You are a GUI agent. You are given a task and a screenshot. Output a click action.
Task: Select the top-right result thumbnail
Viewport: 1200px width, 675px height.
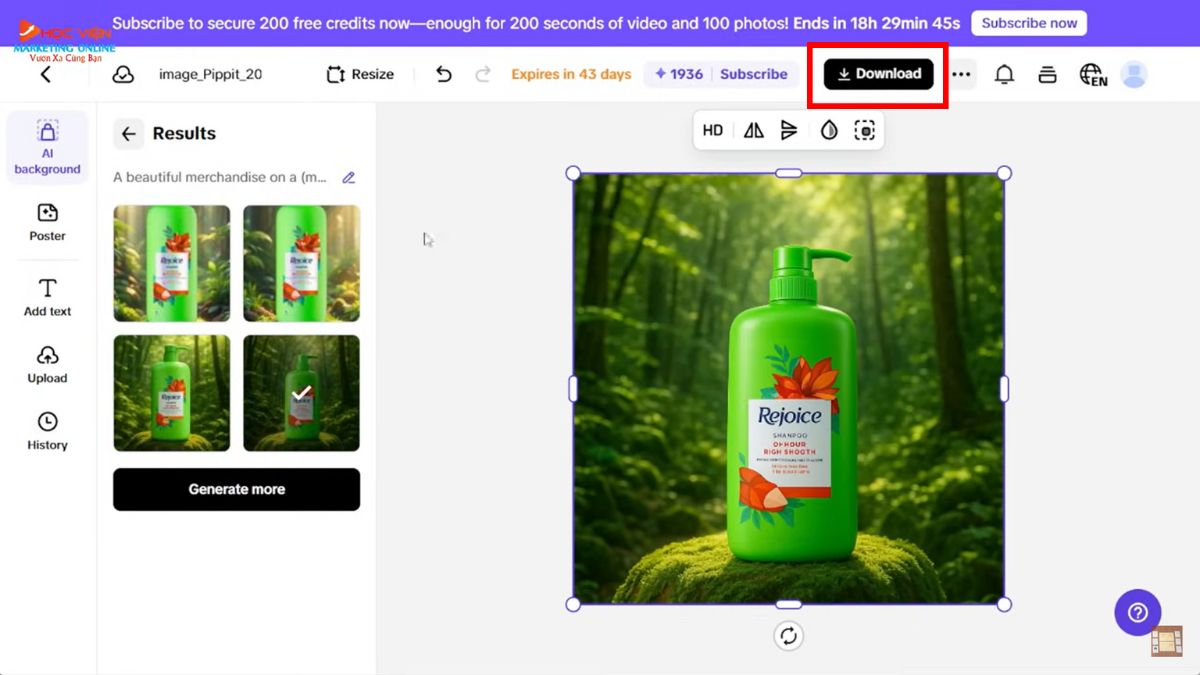click(x=301, y=263)
